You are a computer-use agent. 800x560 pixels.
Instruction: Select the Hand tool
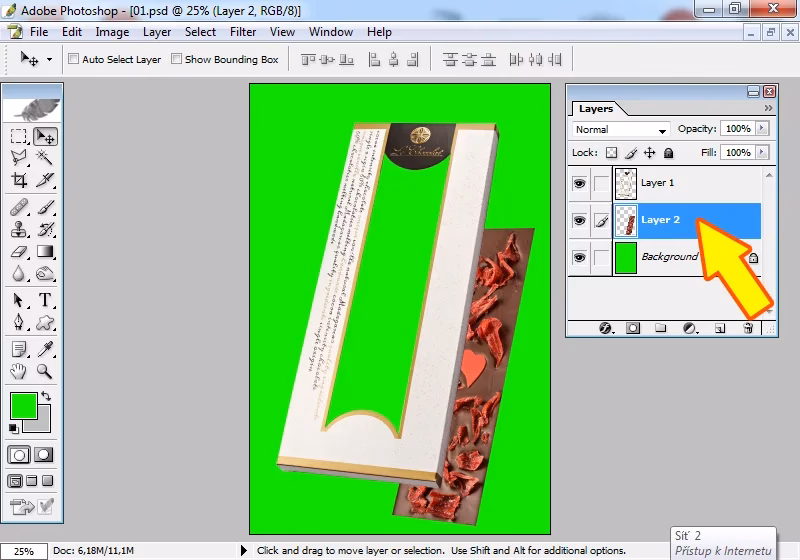(x=19, y=371)
